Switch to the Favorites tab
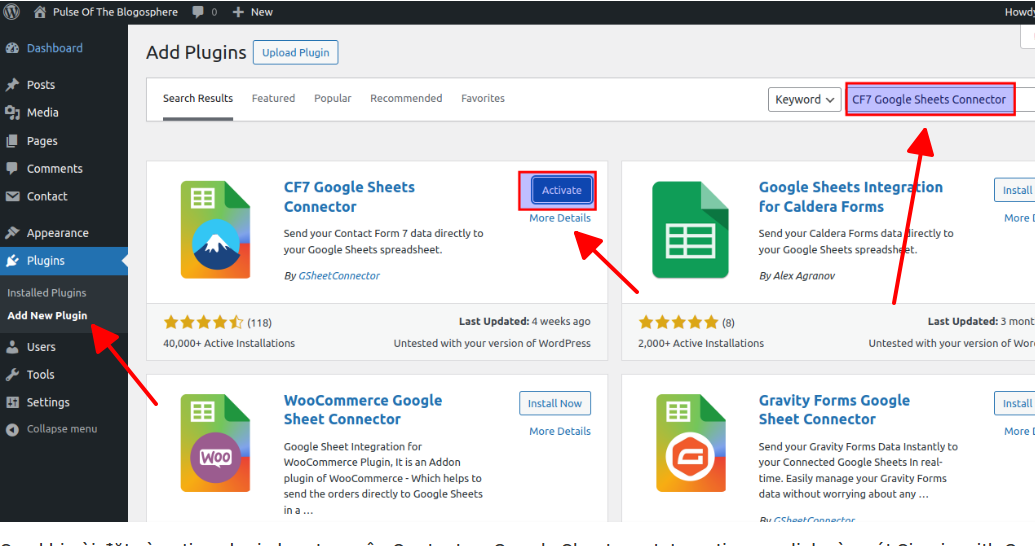 click(483, 98)
